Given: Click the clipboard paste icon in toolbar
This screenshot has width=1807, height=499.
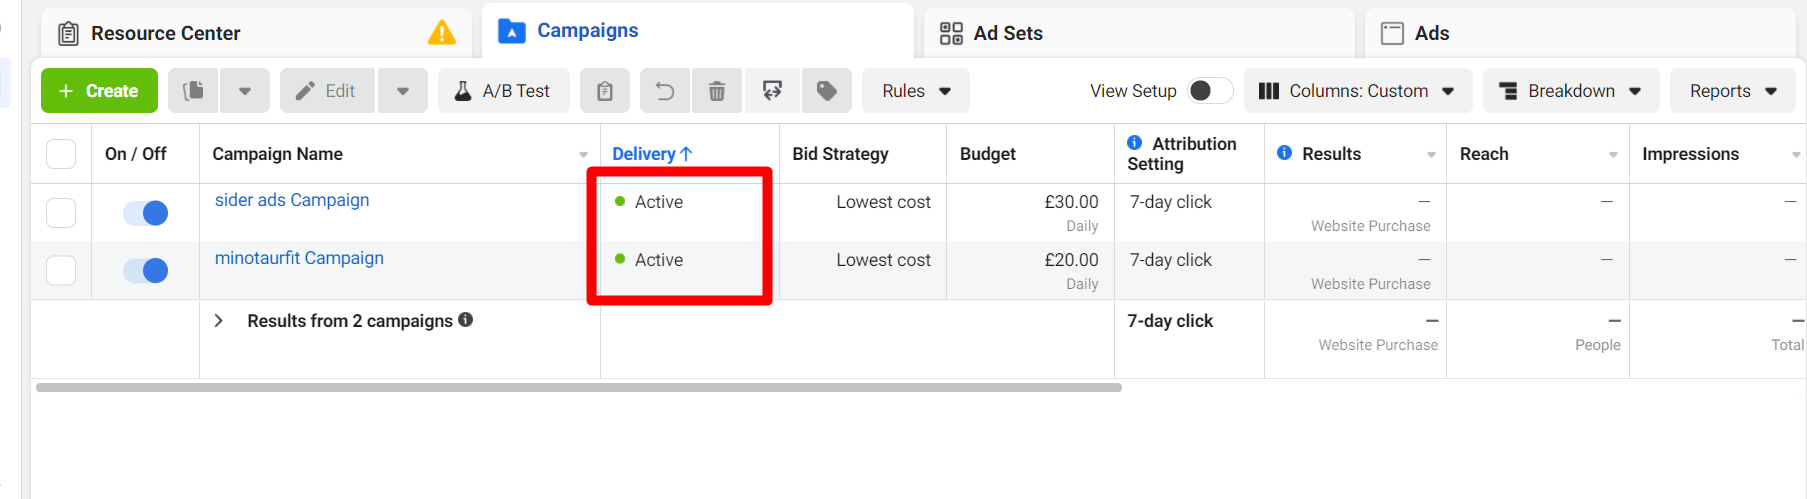Looking at the screenshot, I should coord(604,91).
